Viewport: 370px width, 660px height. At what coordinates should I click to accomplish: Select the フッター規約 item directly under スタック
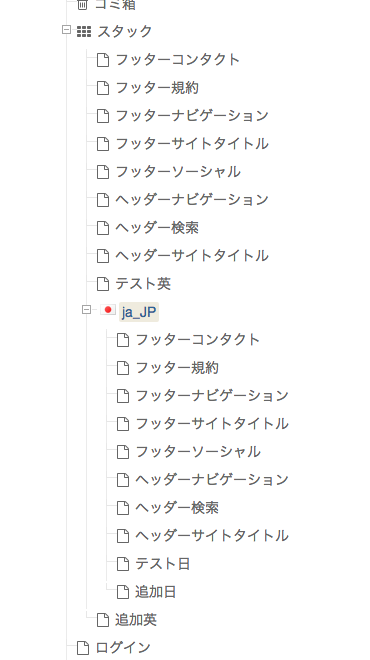pyautogui.click(x=157, y=88)
